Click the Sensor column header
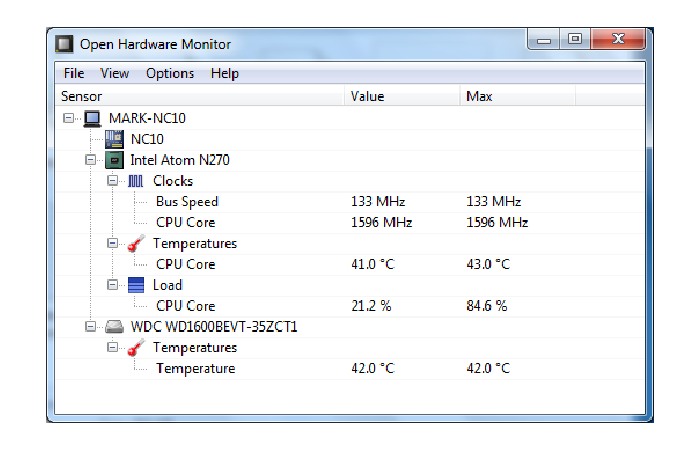Viewport: 700px width, 450px height. coord(200,96)
